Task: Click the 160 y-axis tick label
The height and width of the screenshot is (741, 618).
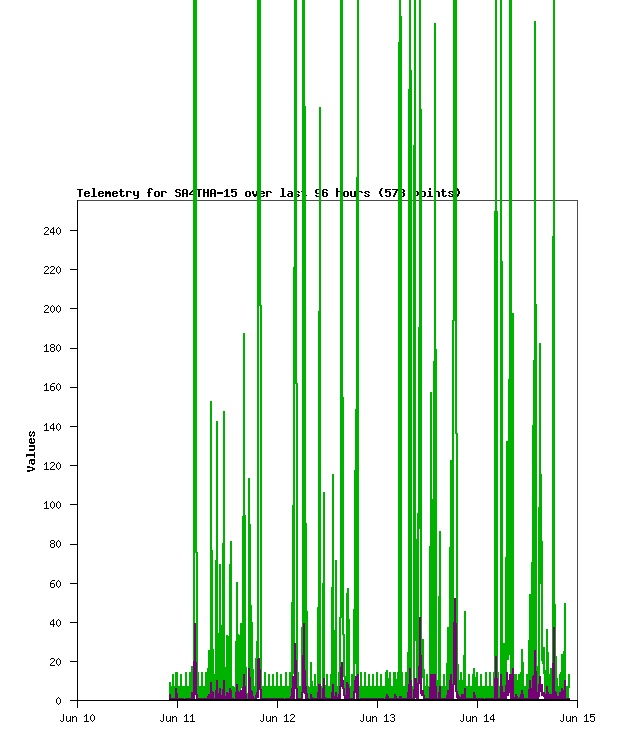Action: 52,388
